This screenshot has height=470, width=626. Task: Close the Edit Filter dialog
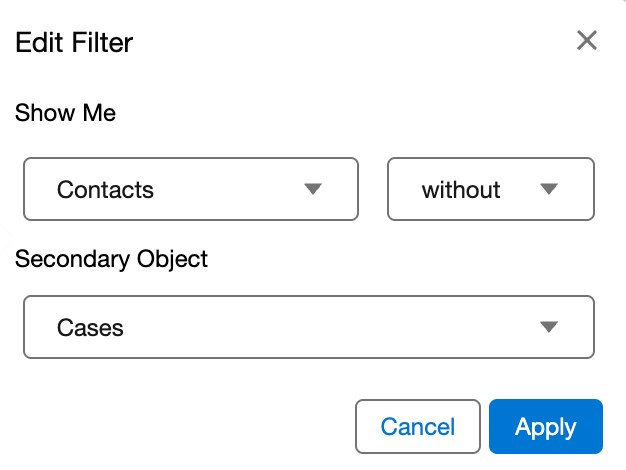pos(587,40)
